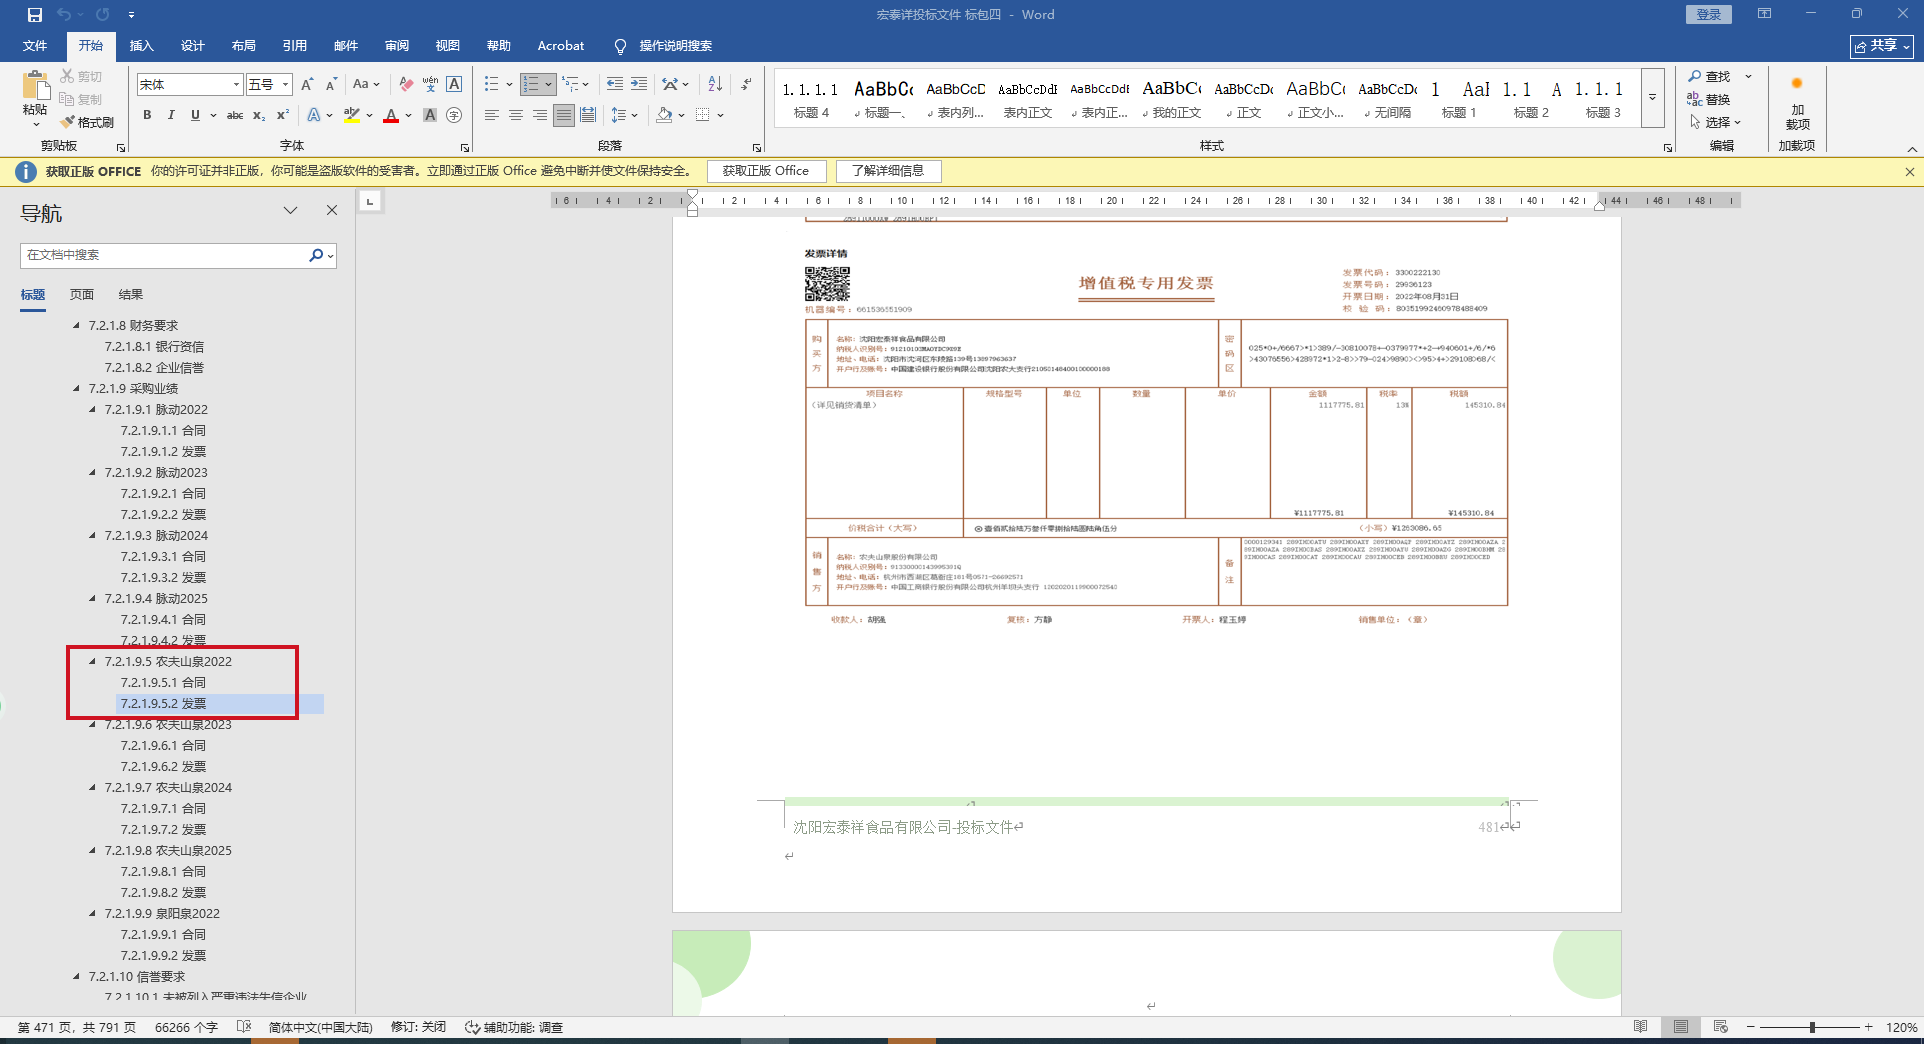The width and height of the screenshot is (1924, 1044).
Task: Collapse the 7.2.1.9.1 脉动2022 heading
Action: (93, 409)
